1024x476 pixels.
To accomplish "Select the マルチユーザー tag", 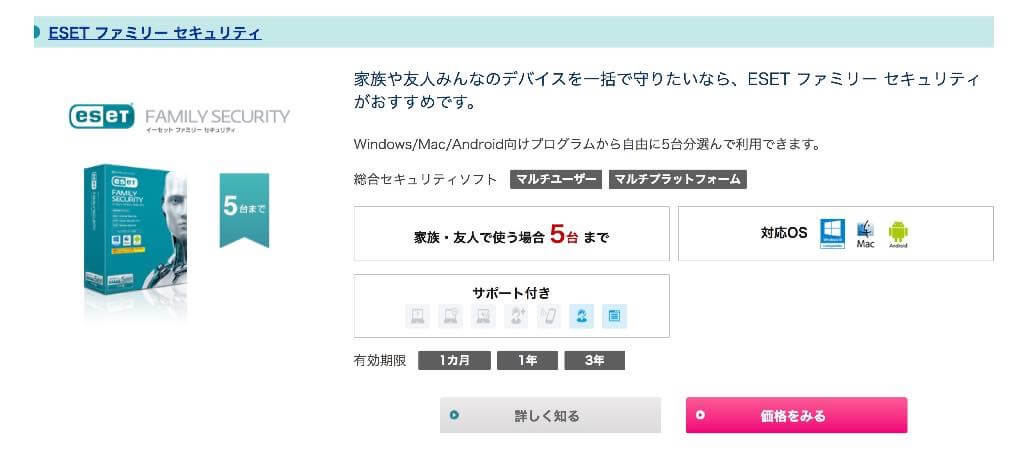I will tap(556, 180).
